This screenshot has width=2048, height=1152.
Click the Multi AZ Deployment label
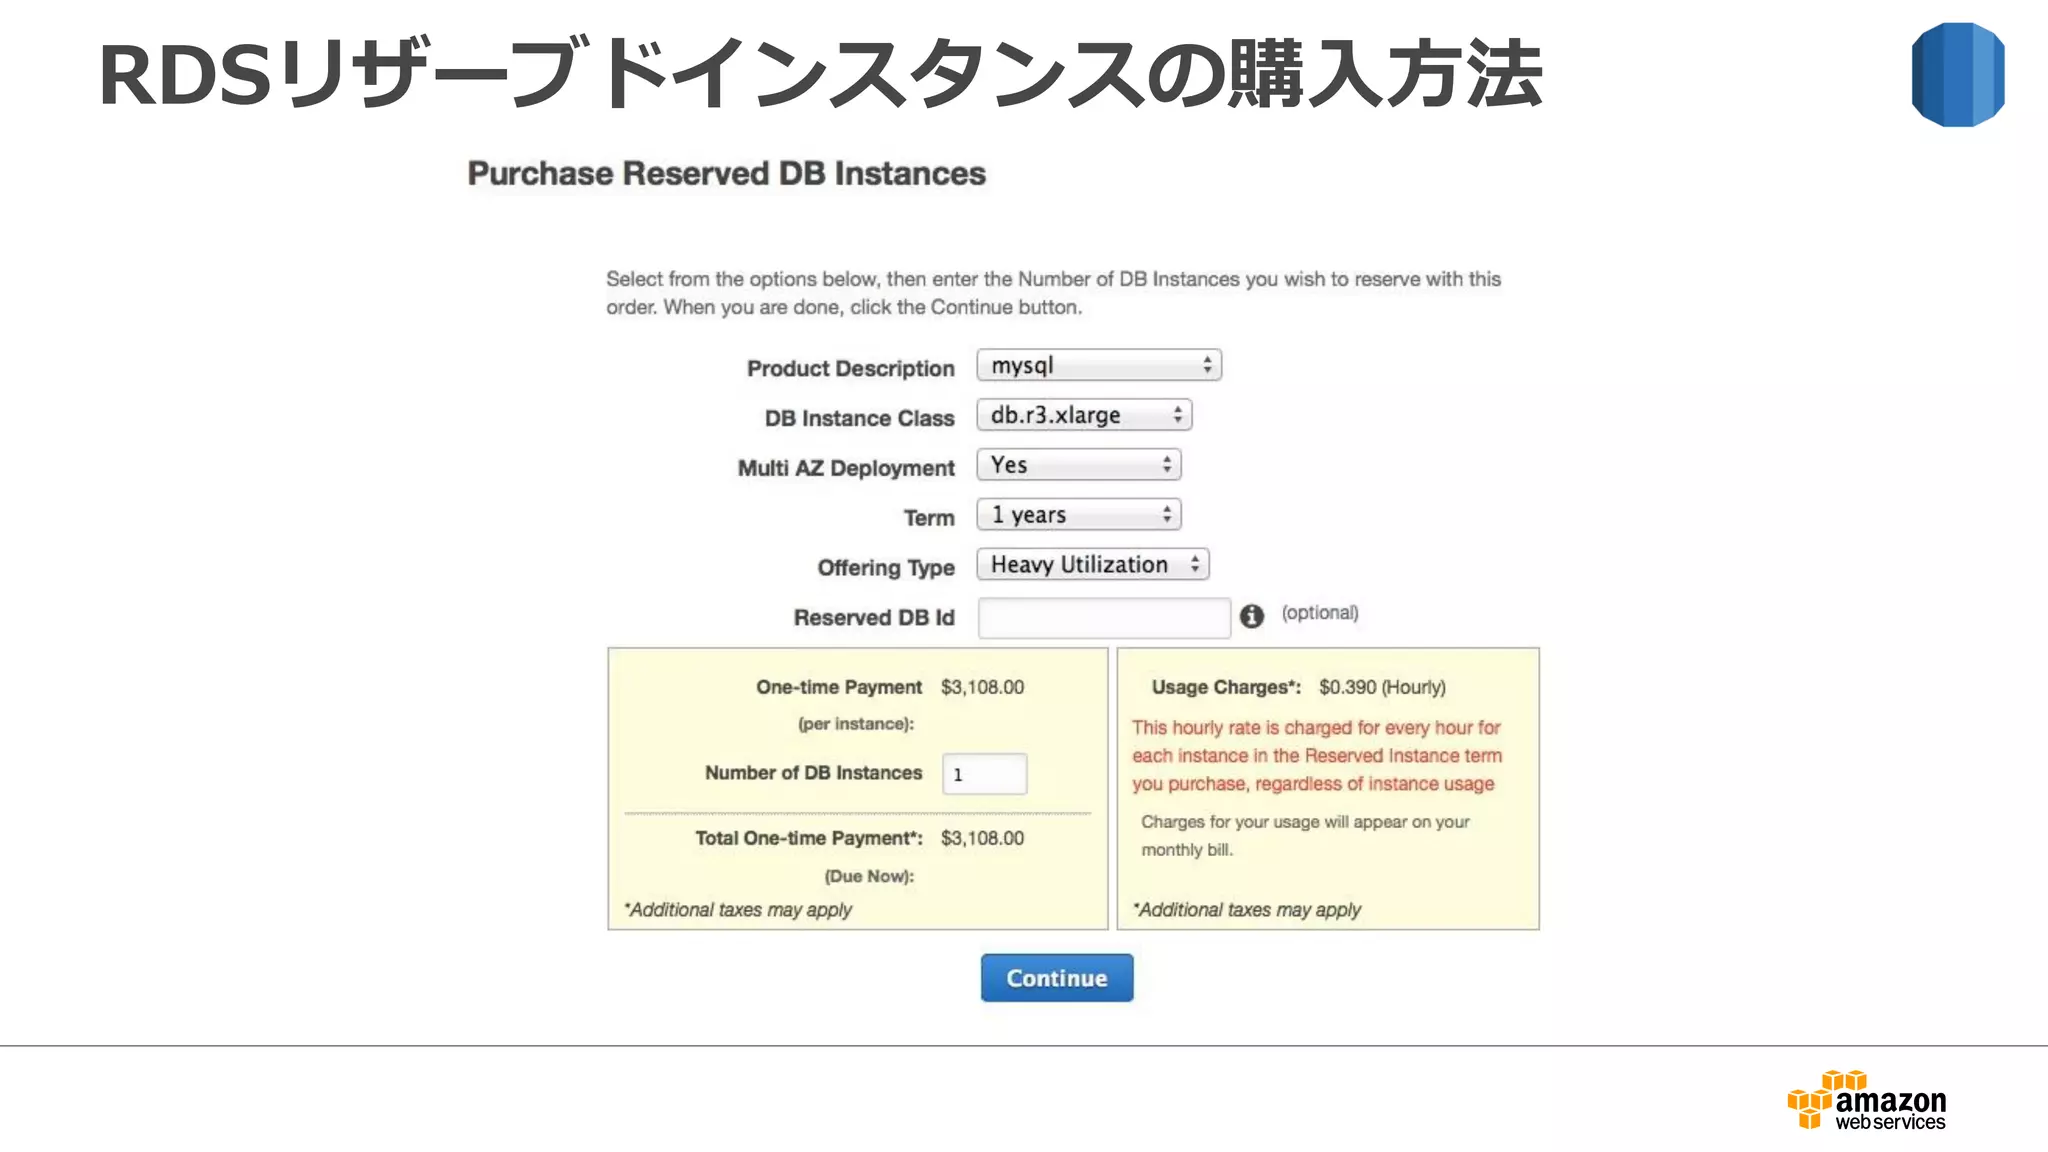846,468
